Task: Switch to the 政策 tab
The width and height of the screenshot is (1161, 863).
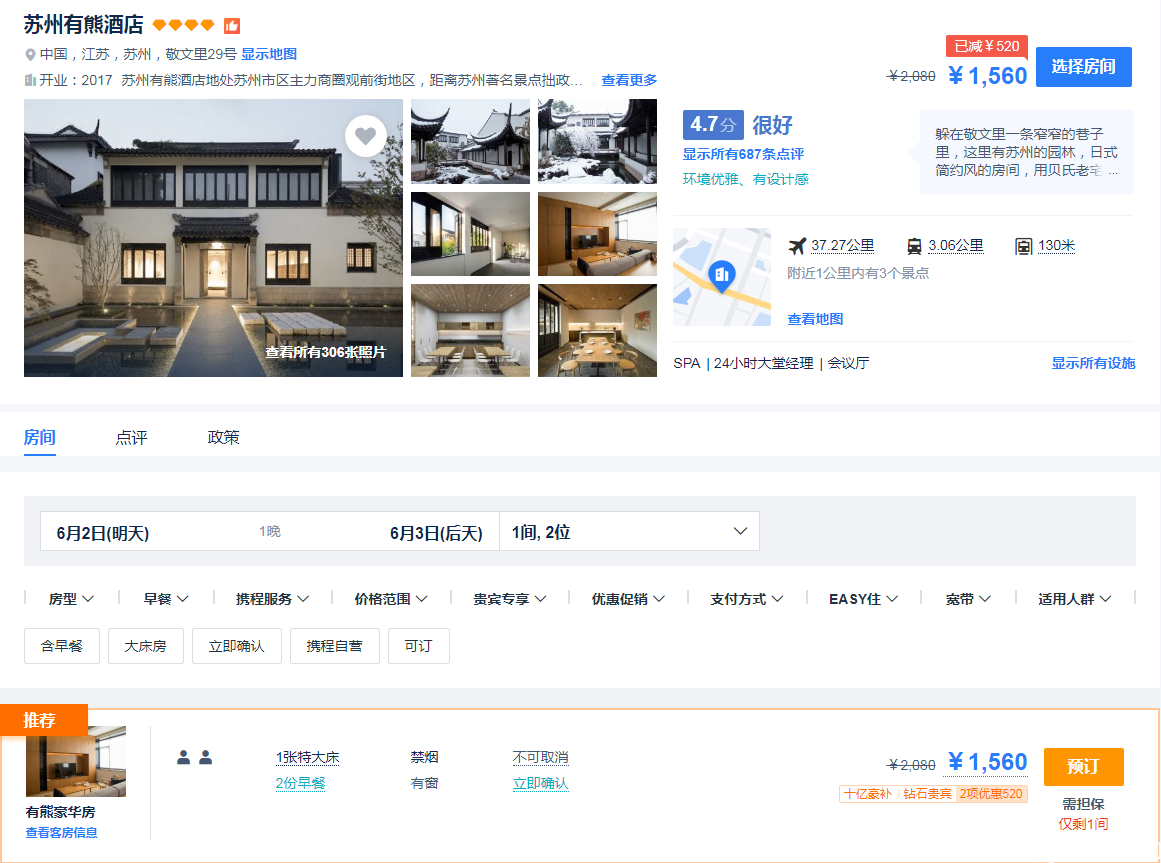Action: click(224, 437)
